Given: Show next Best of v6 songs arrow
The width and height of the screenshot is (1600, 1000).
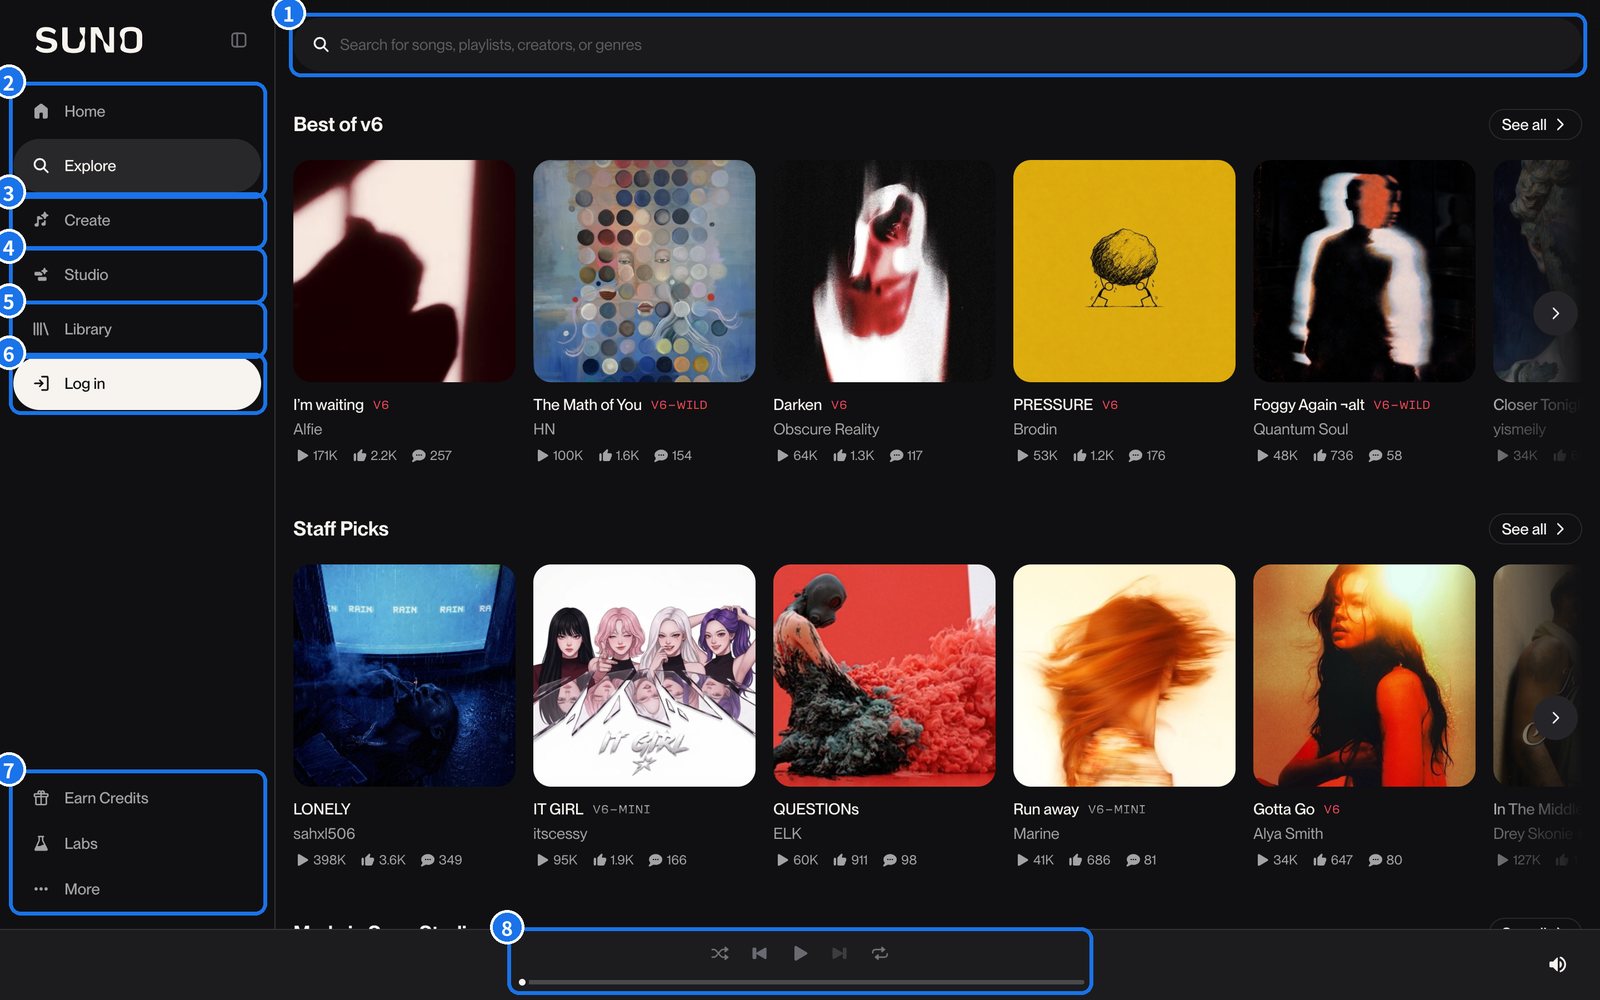Looking at the screenshot, I should (1555, 313).
